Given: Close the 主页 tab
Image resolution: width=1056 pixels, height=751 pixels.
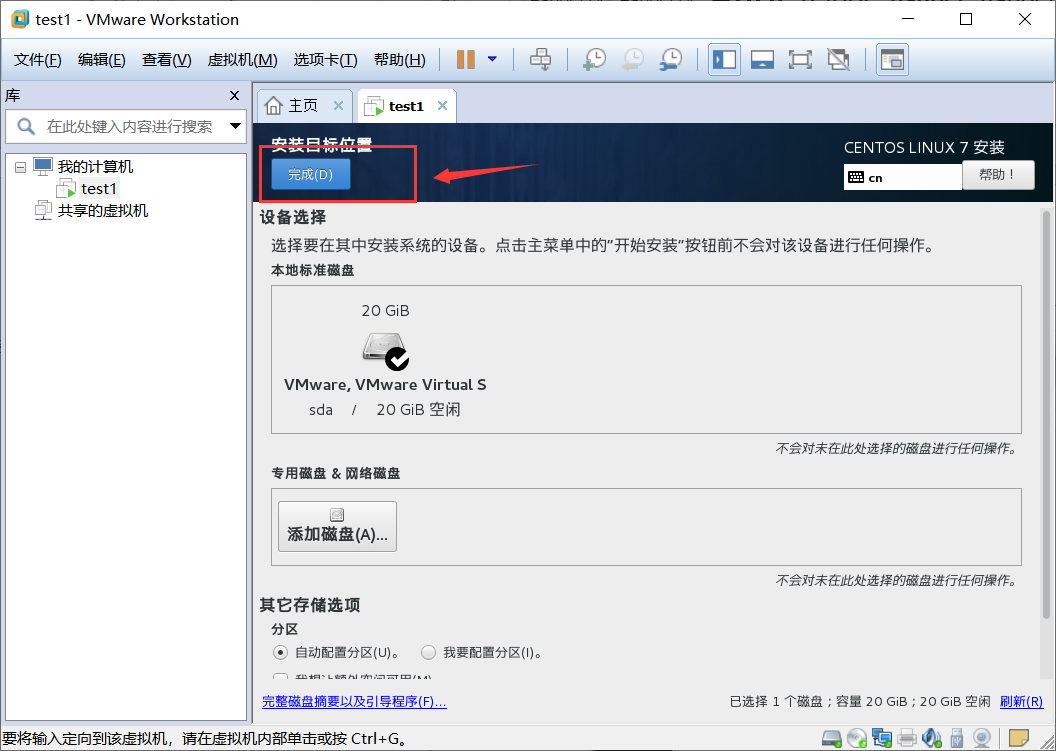Looking at the screenshot, I should click(338, 106).
